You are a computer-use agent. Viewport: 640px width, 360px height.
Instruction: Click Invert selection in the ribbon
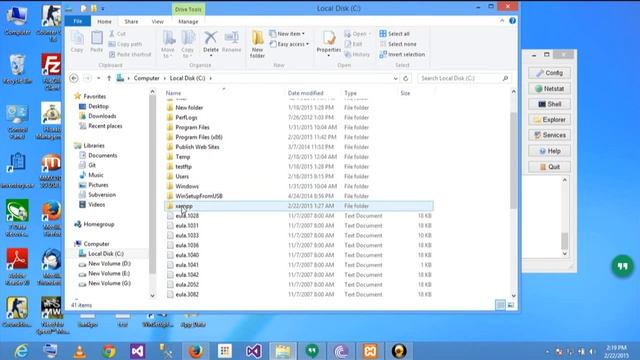(402, 54)
